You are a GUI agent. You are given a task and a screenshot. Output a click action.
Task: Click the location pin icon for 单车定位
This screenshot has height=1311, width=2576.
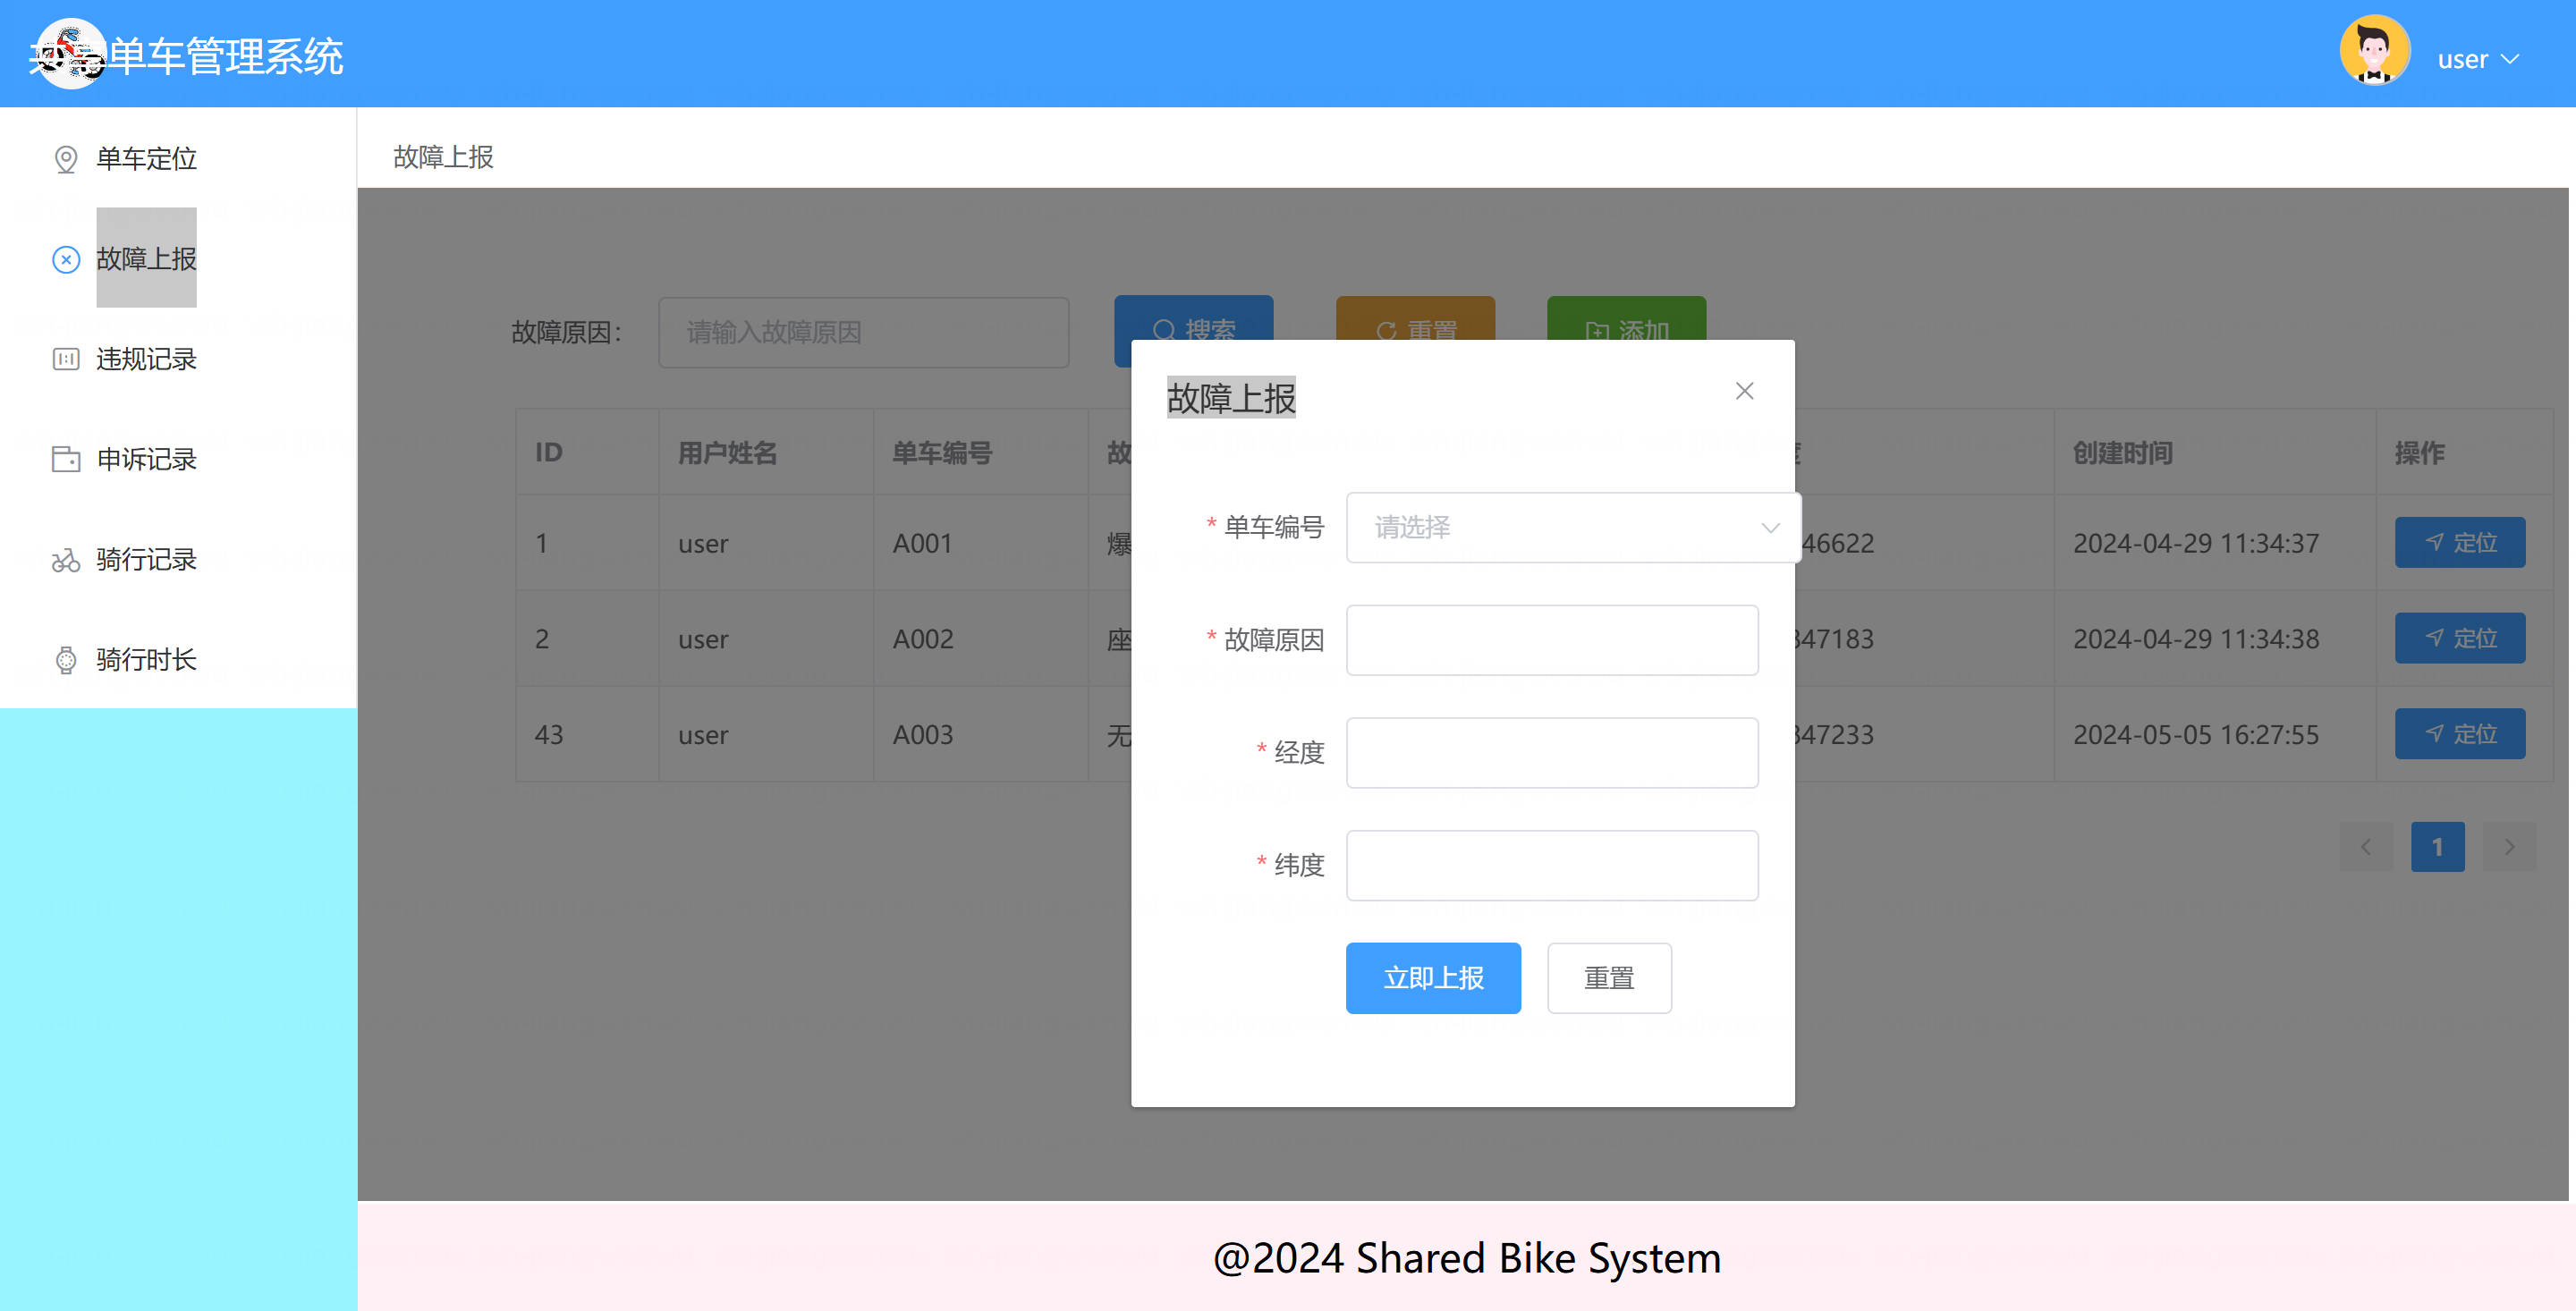[66, 159]
